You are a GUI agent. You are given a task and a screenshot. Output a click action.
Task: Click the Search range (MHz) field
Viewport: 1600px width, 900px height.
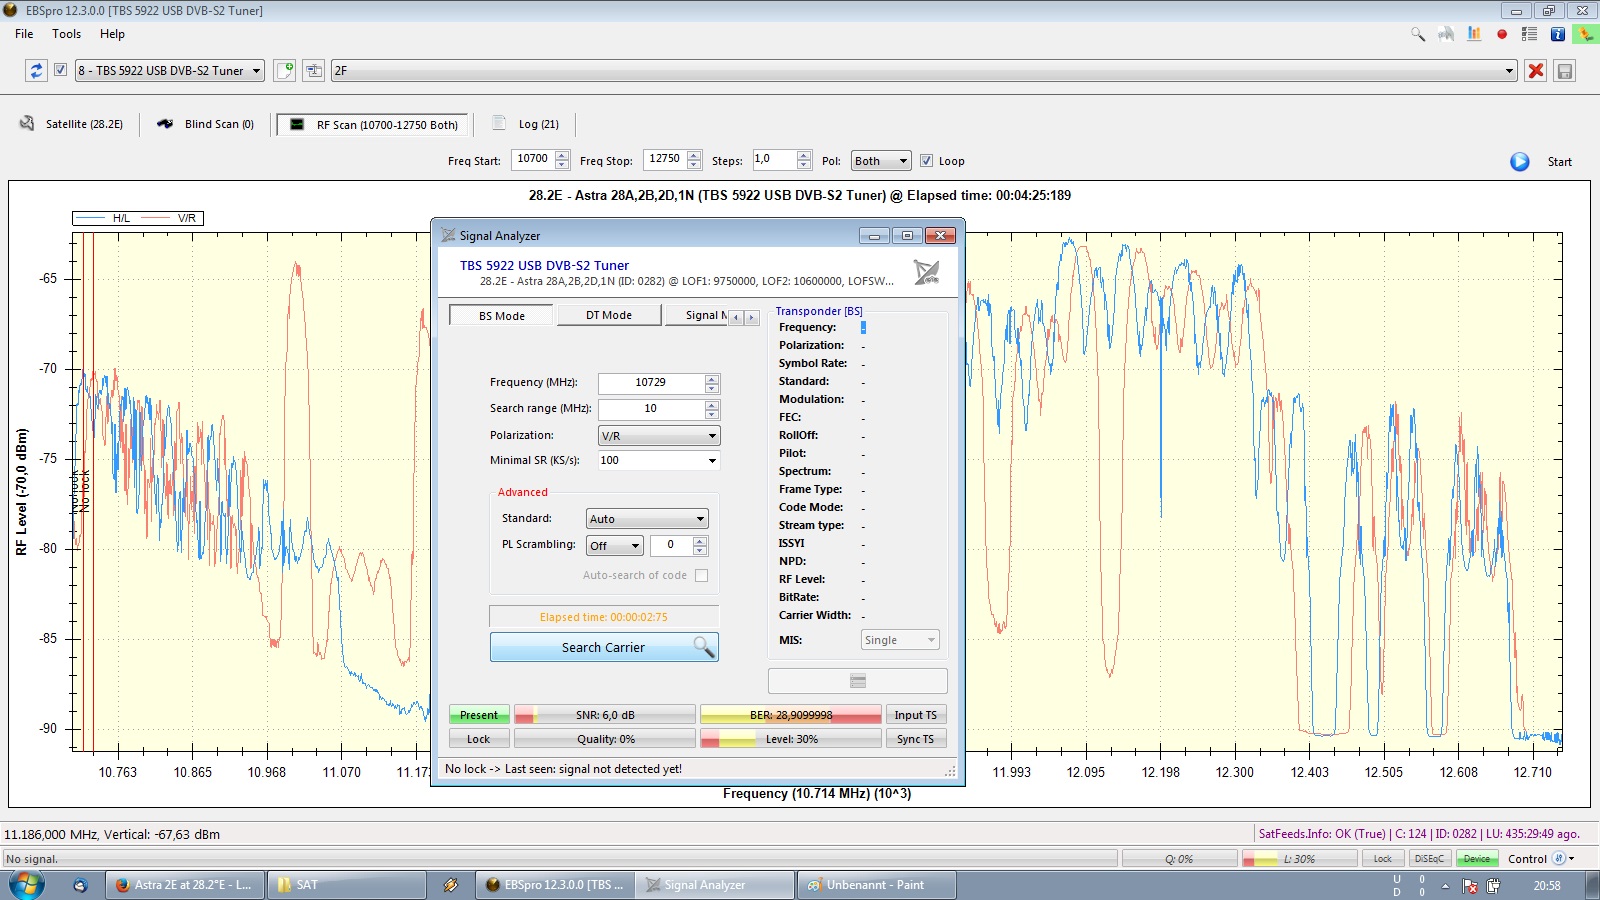click(651, 409)
